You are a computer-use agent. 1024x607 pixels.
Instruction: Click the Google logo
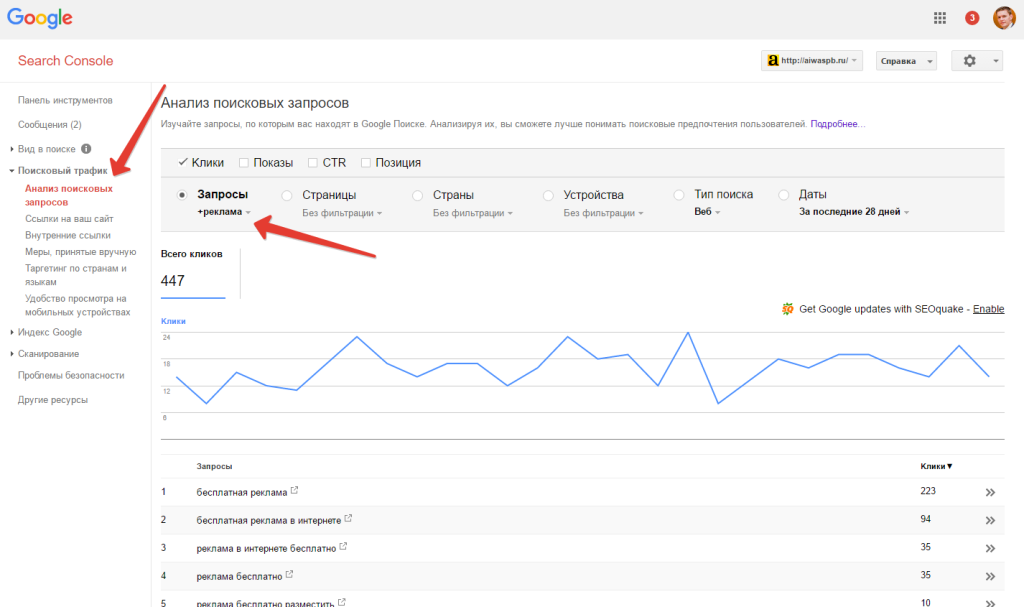coord(40,18)
